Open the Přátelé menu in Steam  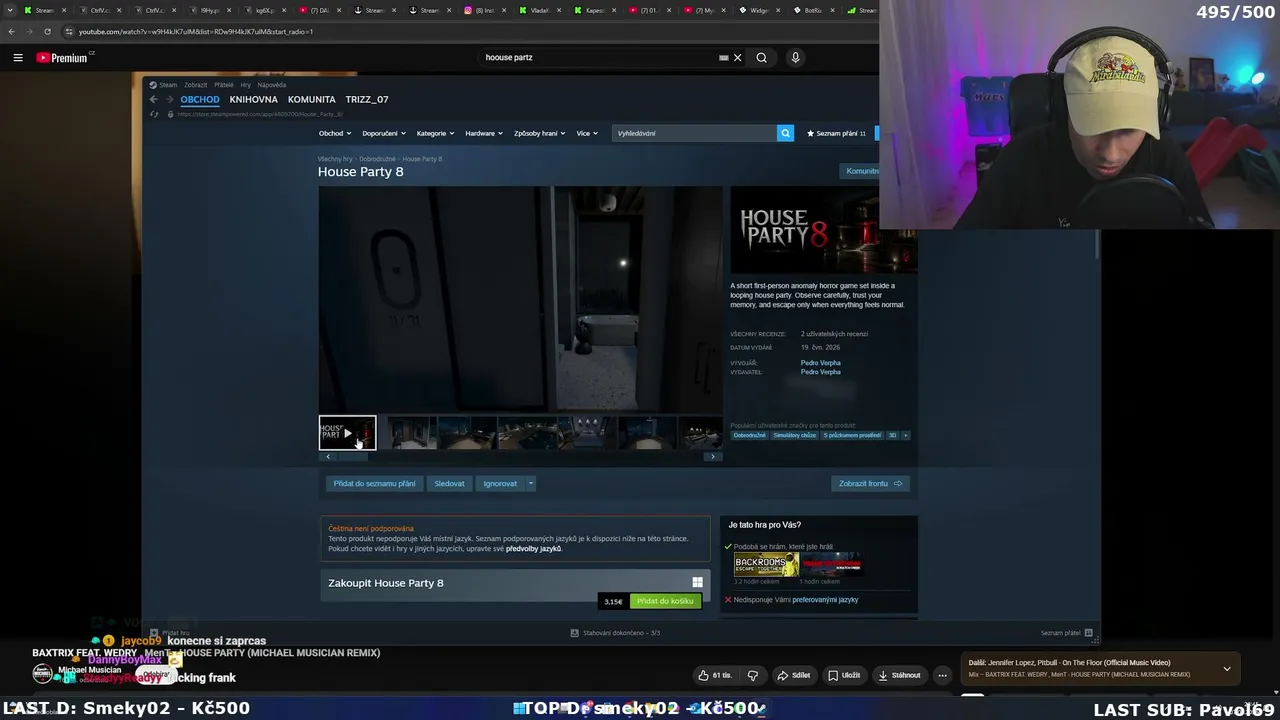click(x=224, y=85)
